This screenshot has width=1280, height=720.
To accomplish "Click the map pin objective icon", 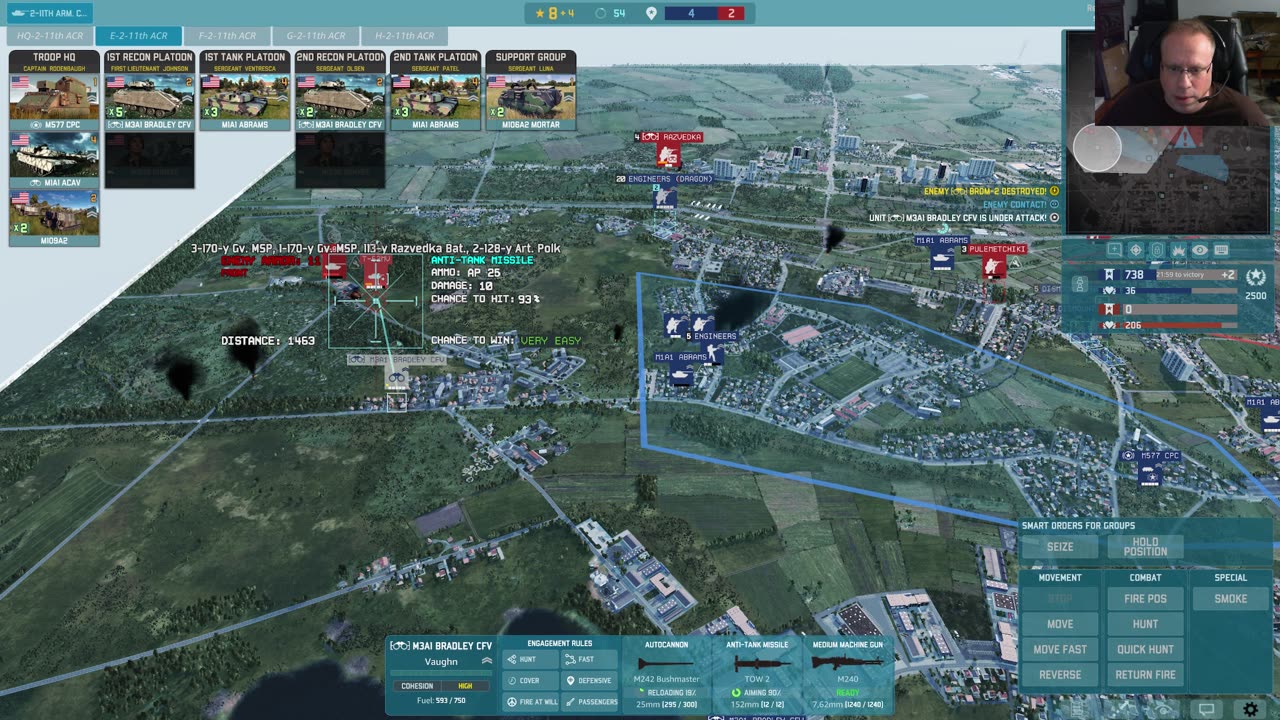I will (x=651, y=13).
